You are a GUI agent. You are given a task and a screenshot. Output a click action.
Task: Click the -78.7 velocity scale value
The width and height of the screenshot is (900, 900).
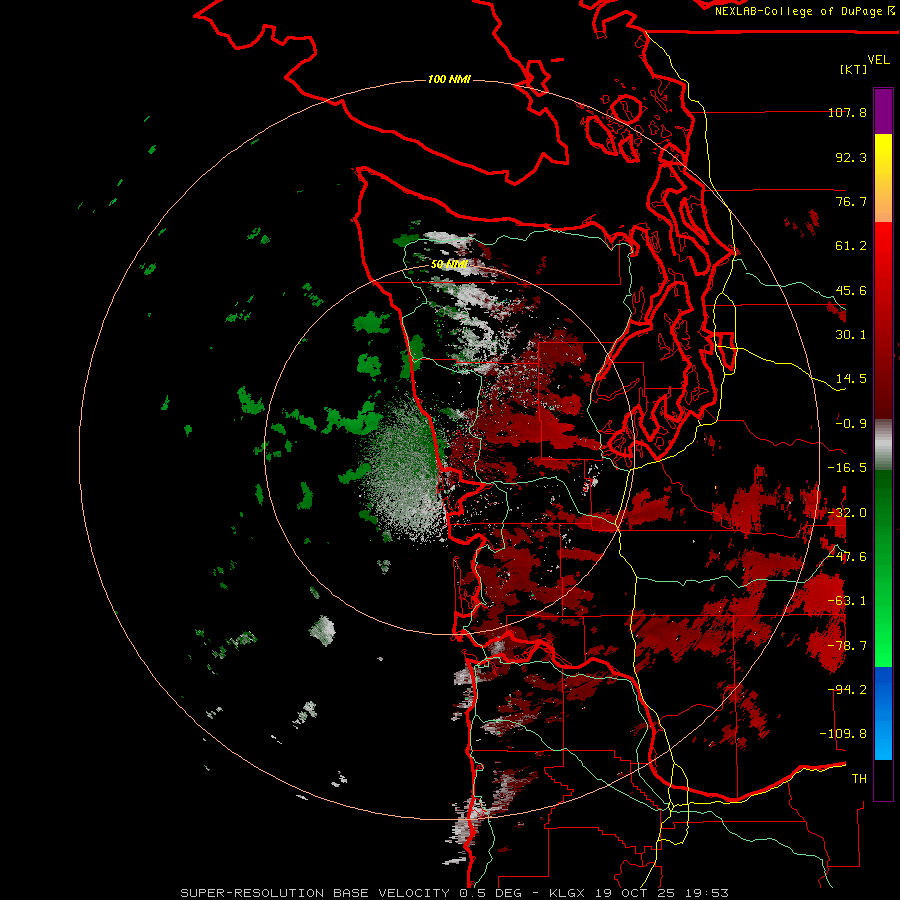click(x=847, y=646)
